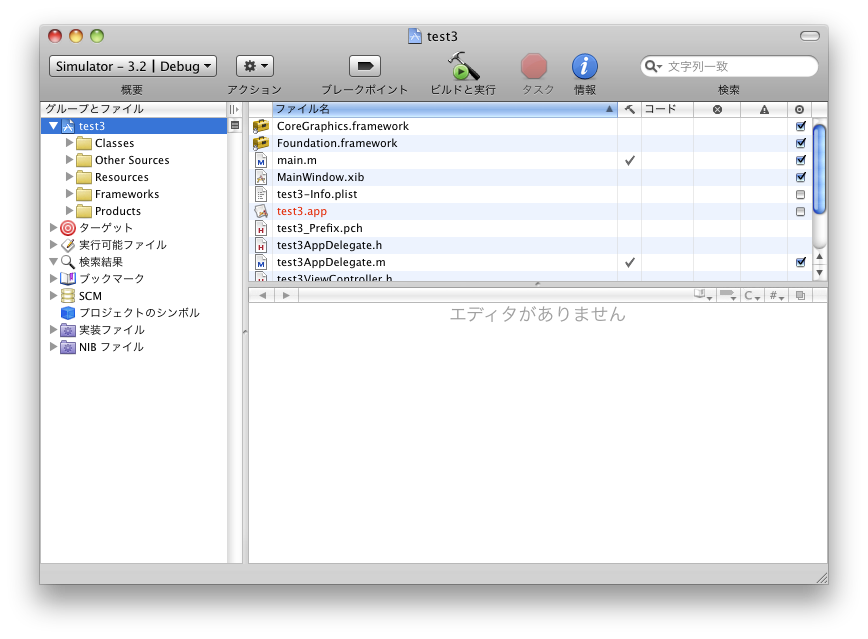Open the Action gear dropdown menu

[254, 67]
